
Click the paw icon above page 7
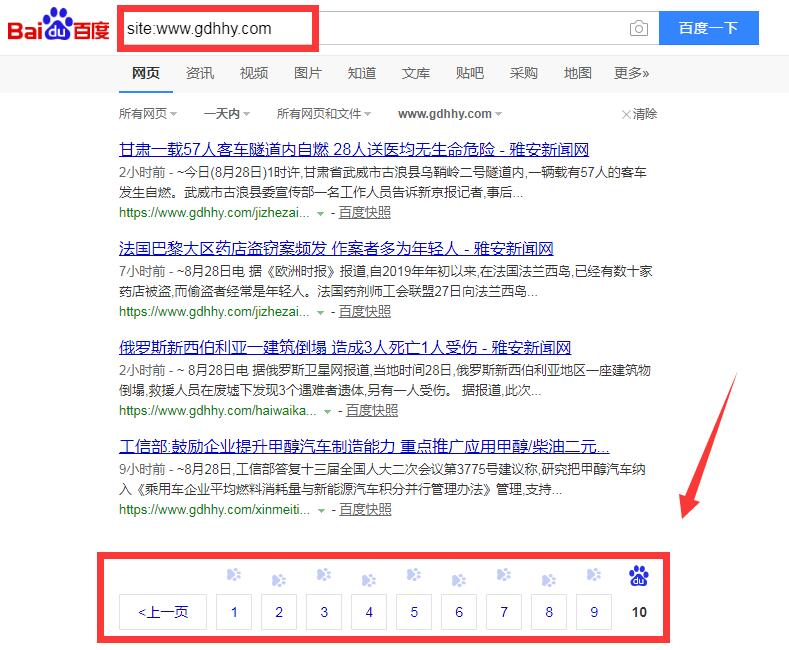point(504,575)
